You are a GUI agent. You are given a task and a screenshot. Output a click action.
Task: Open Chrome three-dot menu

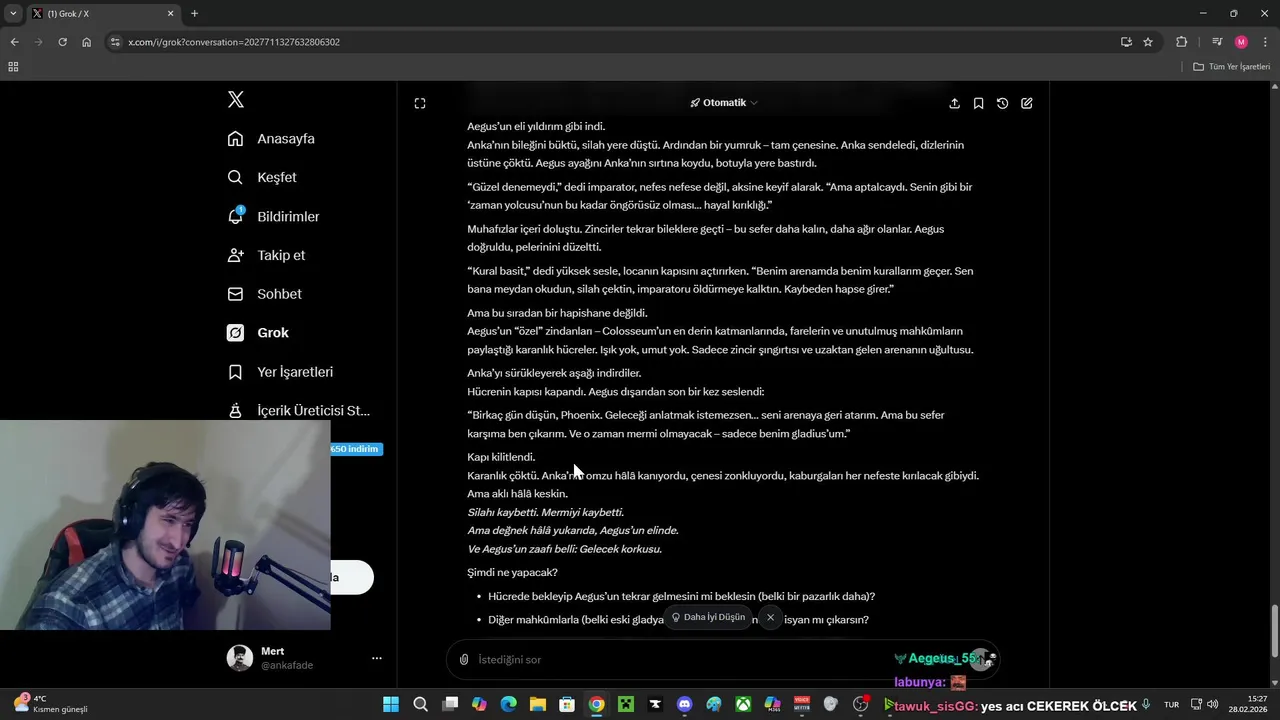[x=1265, y=42]
